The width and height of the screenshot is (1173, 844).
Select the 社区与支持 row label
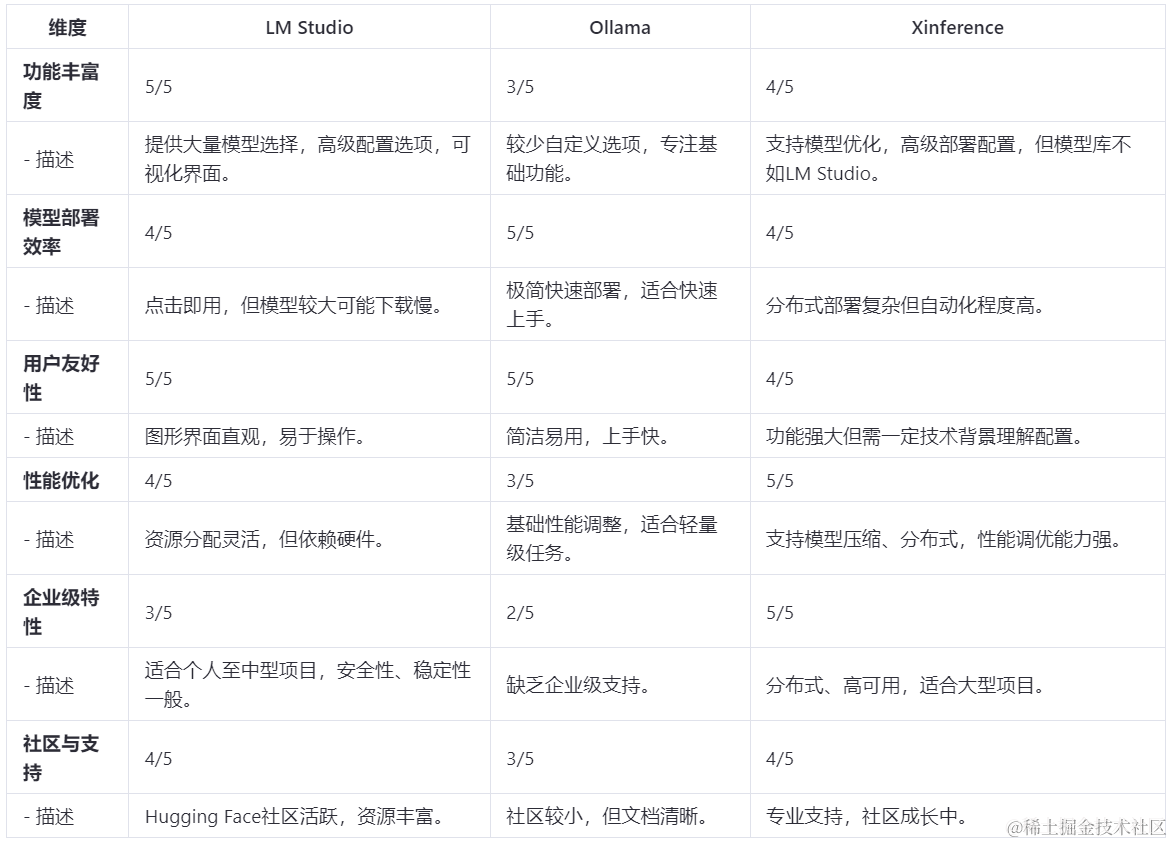click(x=61, y=758)
